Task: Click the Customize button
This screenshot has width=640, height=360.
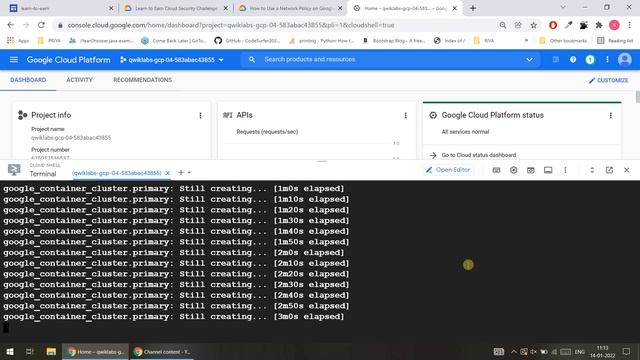Action: click(x=608, y=80)
